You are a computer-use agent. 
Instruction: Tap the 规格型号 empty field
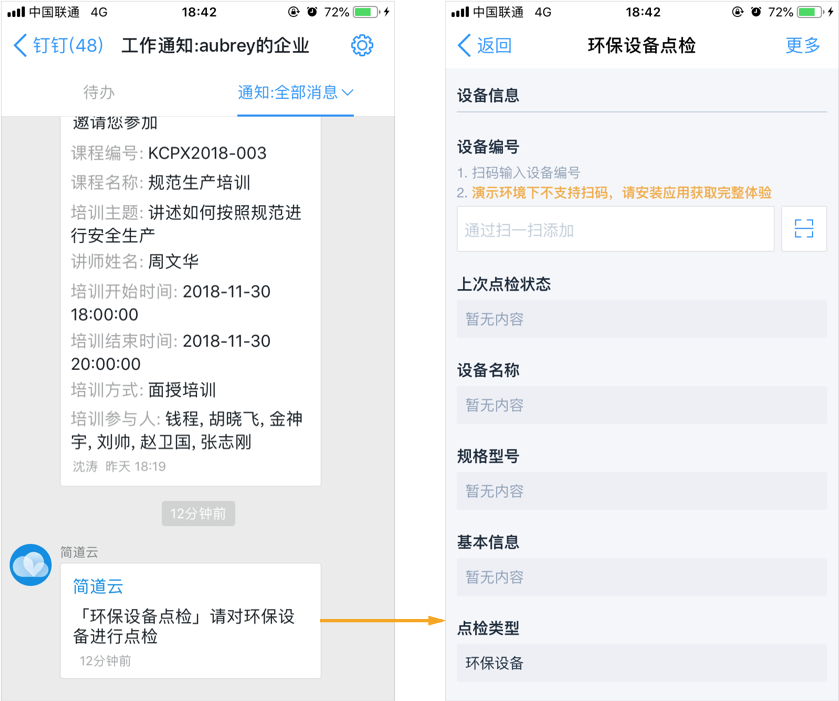(x=642, y=491)
